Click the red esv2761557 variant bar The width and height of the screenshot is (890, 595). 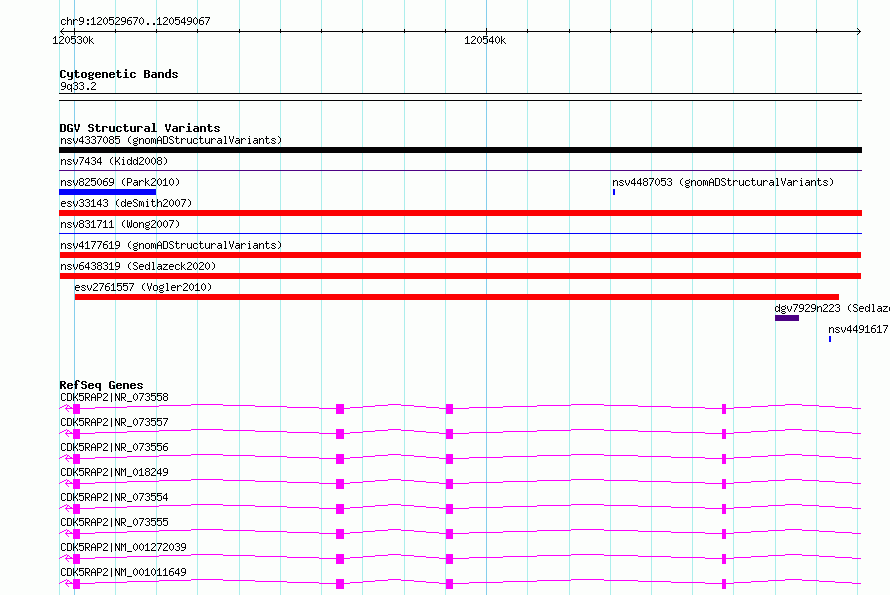[x=457, y=297]
